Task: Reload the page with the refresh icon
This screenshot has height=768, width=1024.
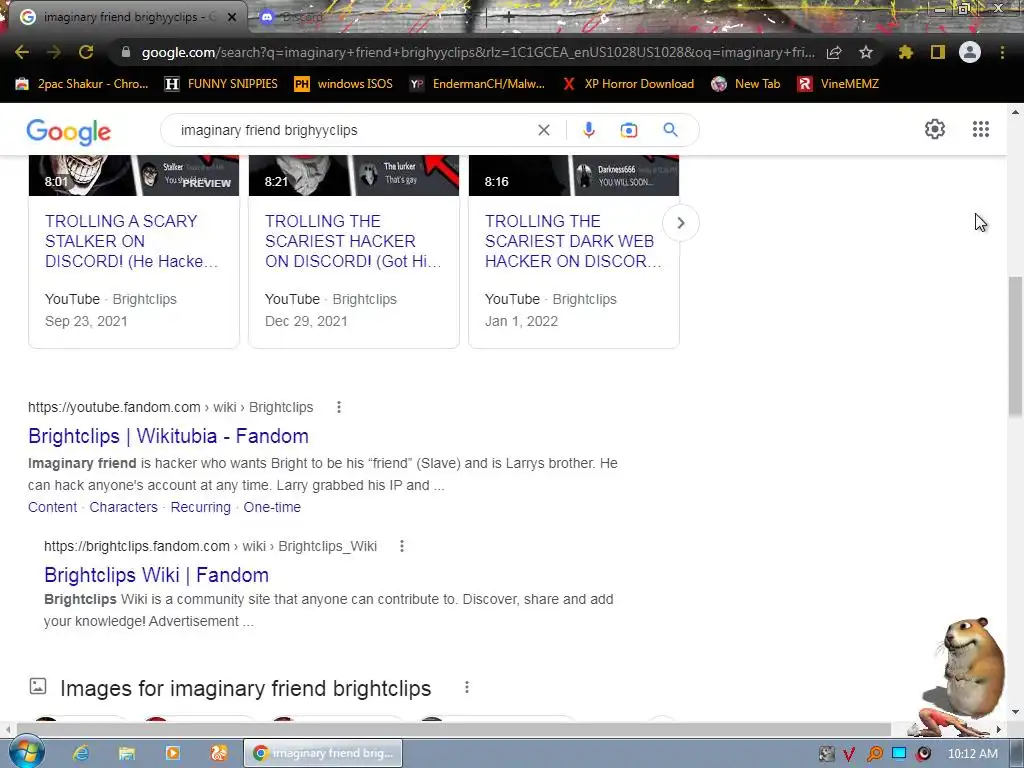Action: (86, 52)
